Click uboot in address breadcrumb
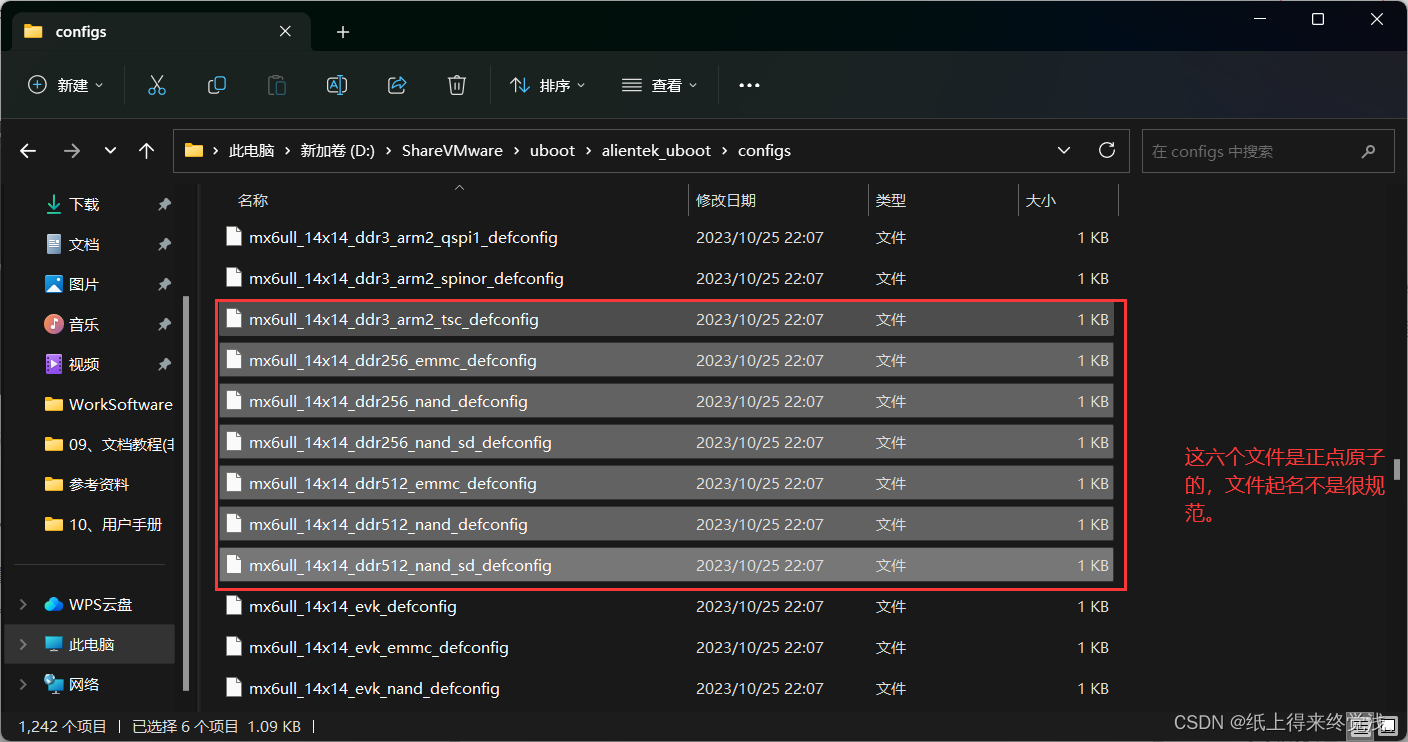Screen dimensions: 1408x742 tap(552, 151)
